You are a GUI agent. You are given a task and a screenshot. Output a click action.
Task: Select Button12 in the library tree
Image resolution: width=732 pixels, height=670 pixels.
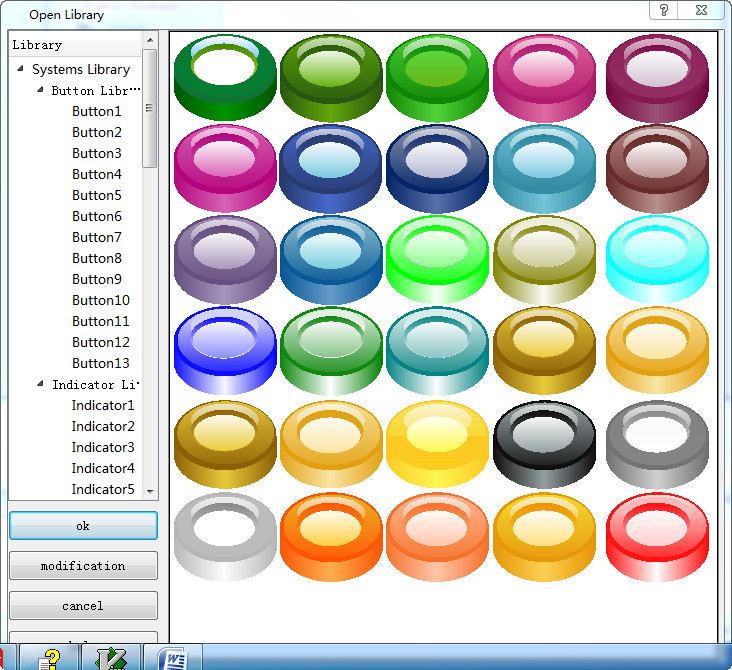(x=101, y=342)
